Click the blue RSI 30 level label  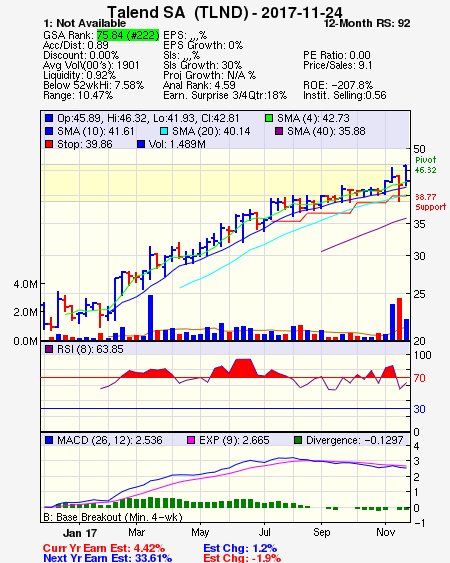coord(419,409)
